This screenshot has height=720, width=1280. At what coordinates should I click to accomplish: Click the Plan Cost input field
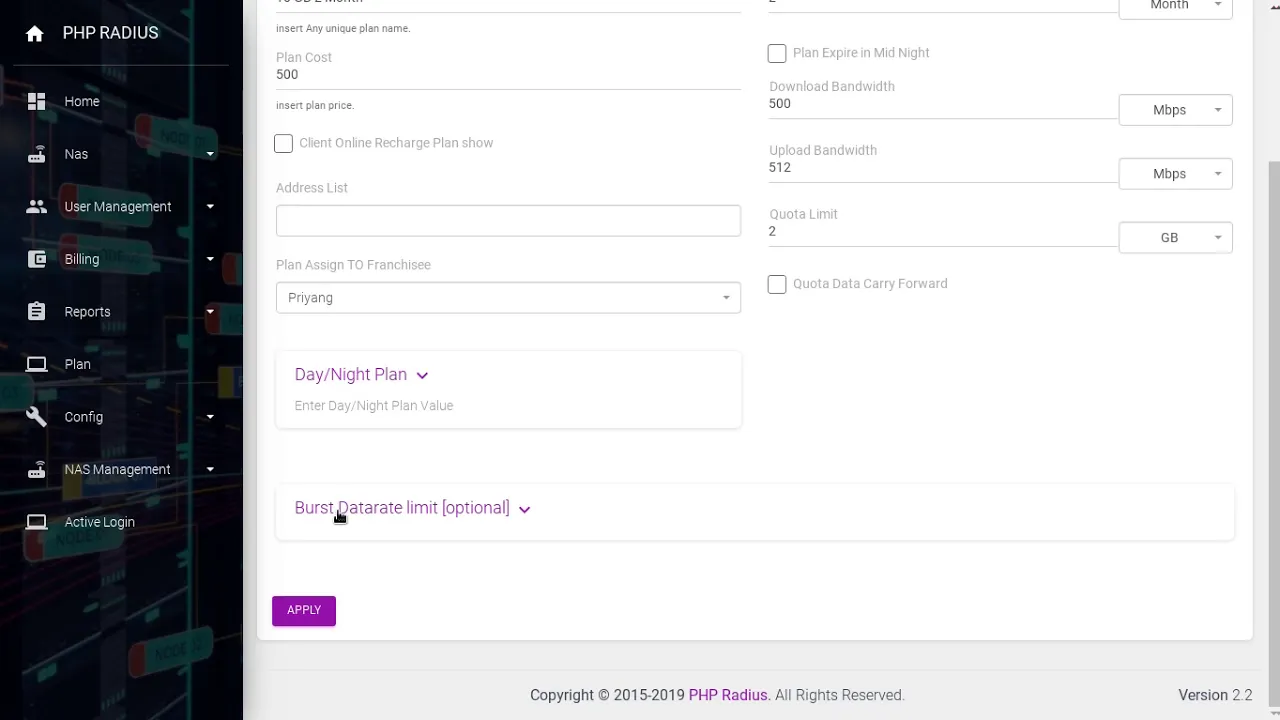[508, 75]
